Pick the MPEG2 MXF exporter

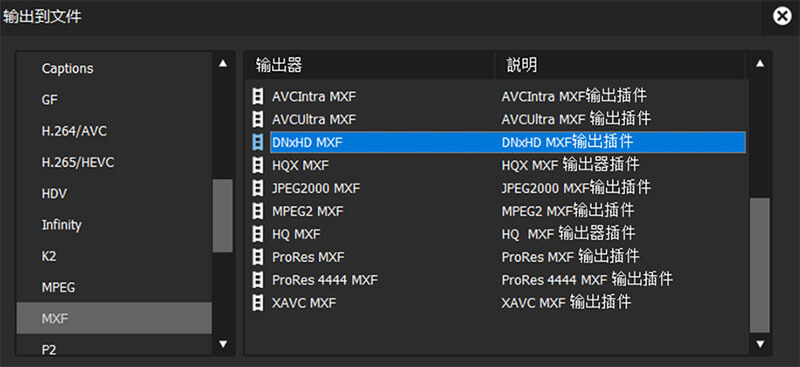click(x=308, y=211)
